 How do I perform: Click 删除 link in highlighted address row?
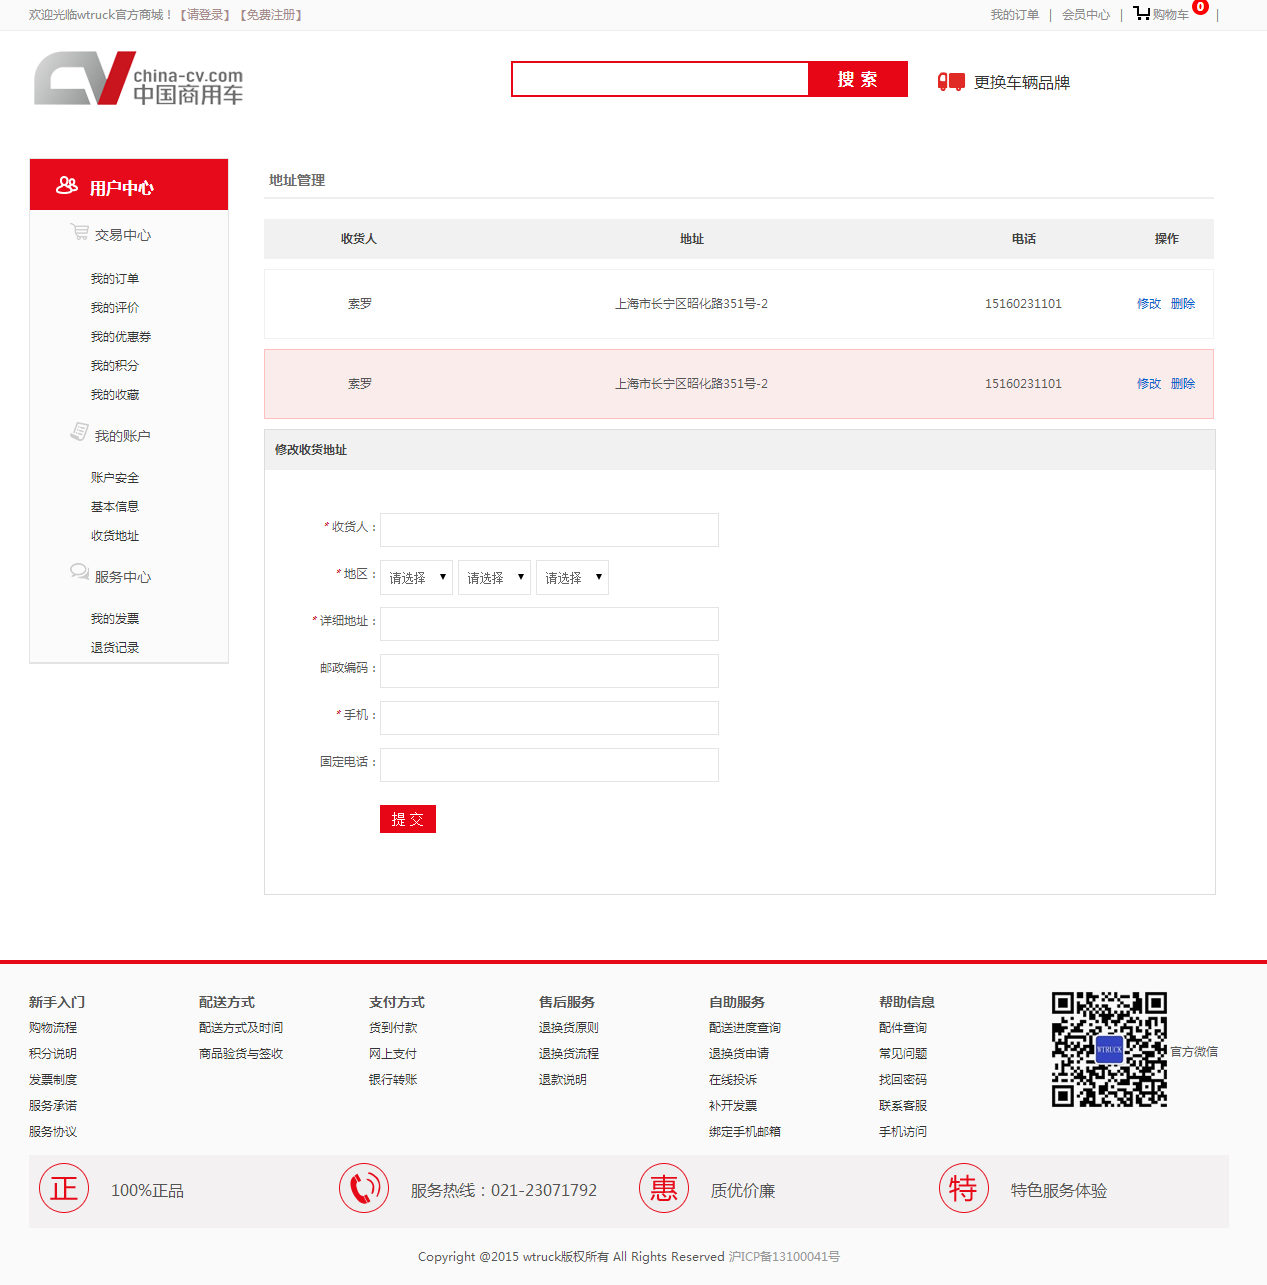tap(1183, 384)
